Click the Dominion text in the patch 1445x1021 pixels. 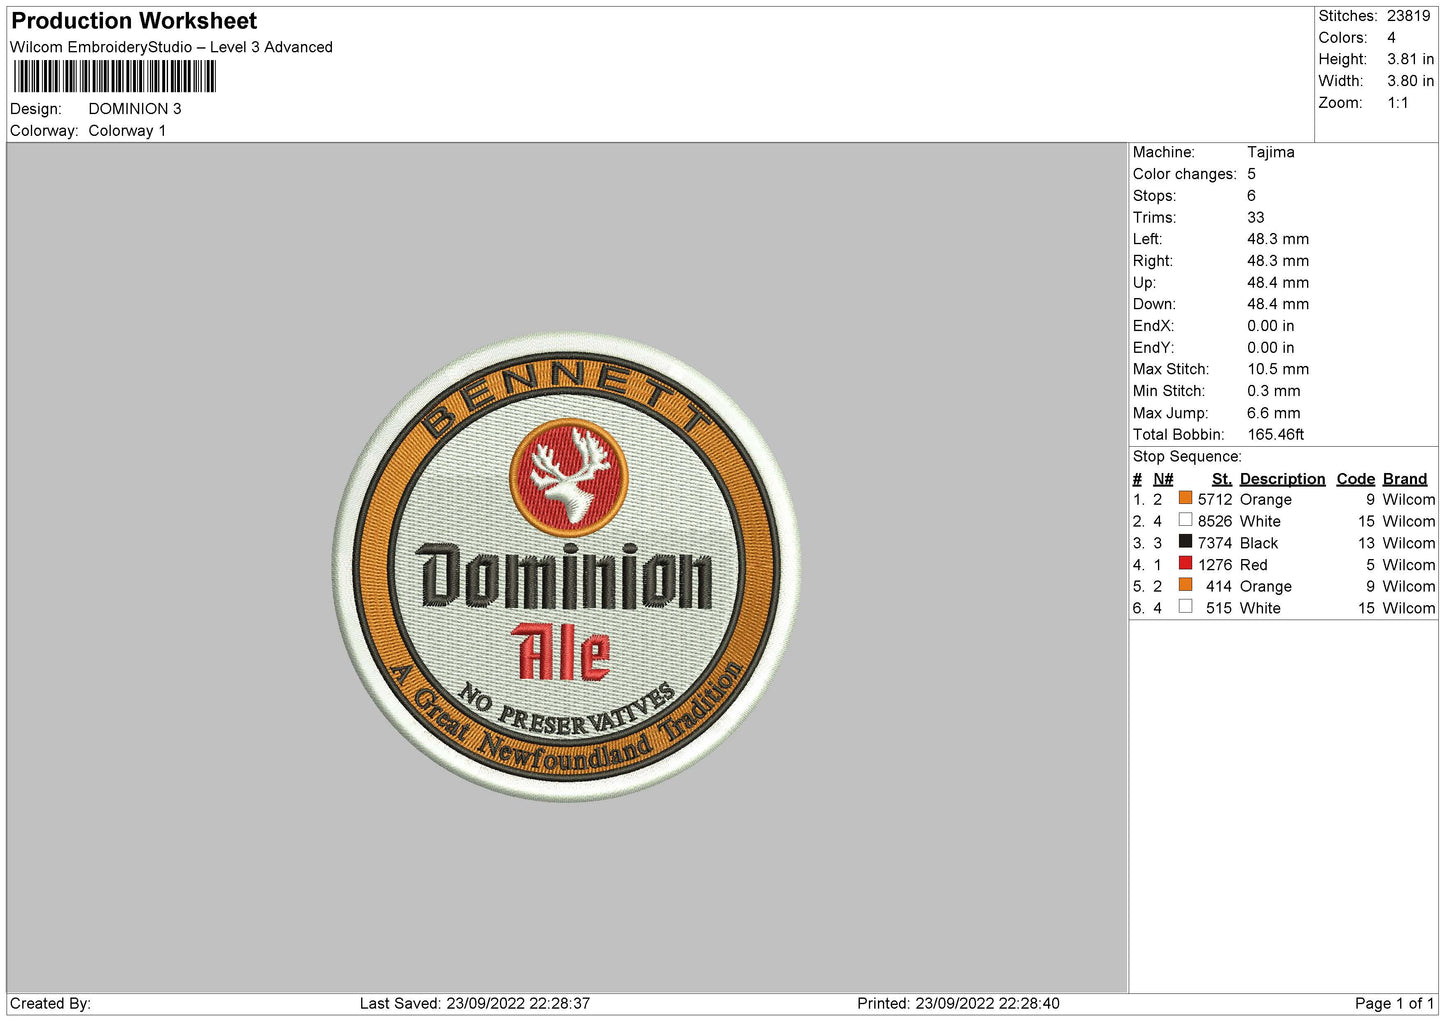(566, 577)
